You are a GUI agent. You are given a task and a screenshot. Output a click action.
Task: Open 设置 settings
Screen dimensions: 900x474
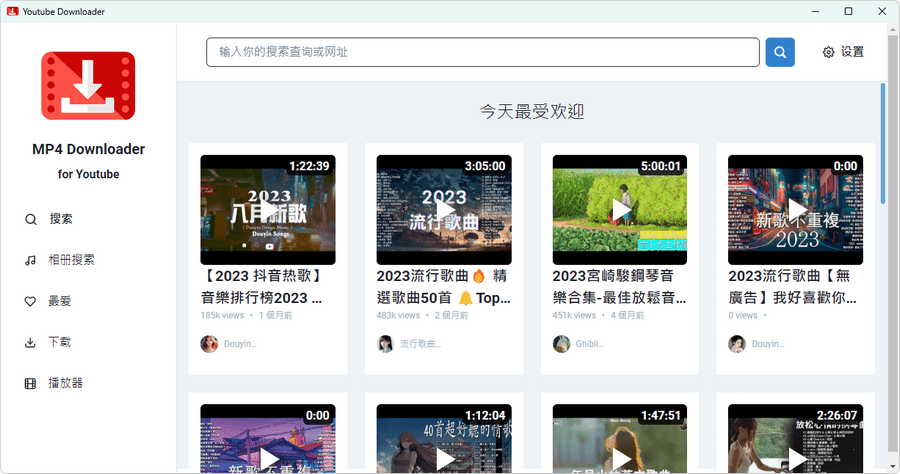(843, 52)
